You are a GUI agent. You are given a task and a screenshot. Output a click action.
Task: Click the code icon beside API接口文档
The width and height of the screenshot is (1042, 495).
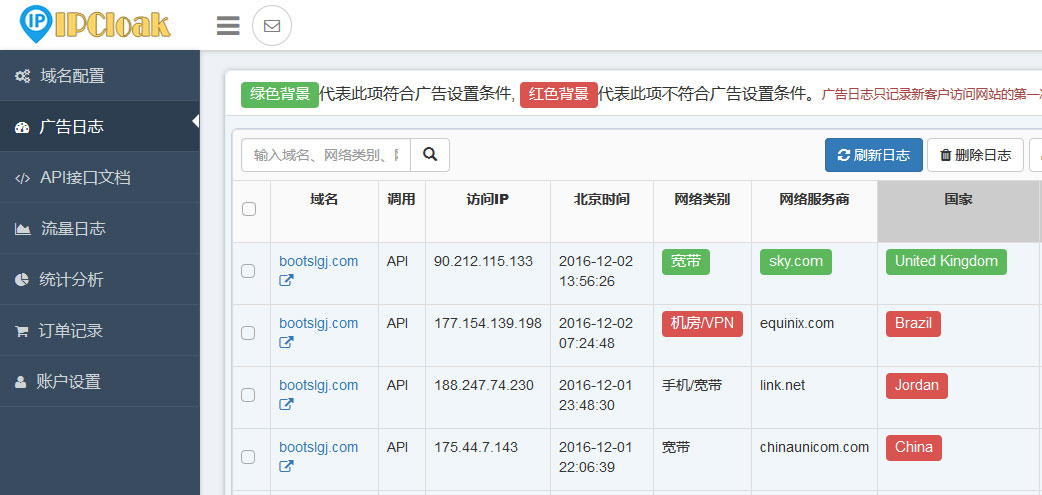tap(23, 178)
